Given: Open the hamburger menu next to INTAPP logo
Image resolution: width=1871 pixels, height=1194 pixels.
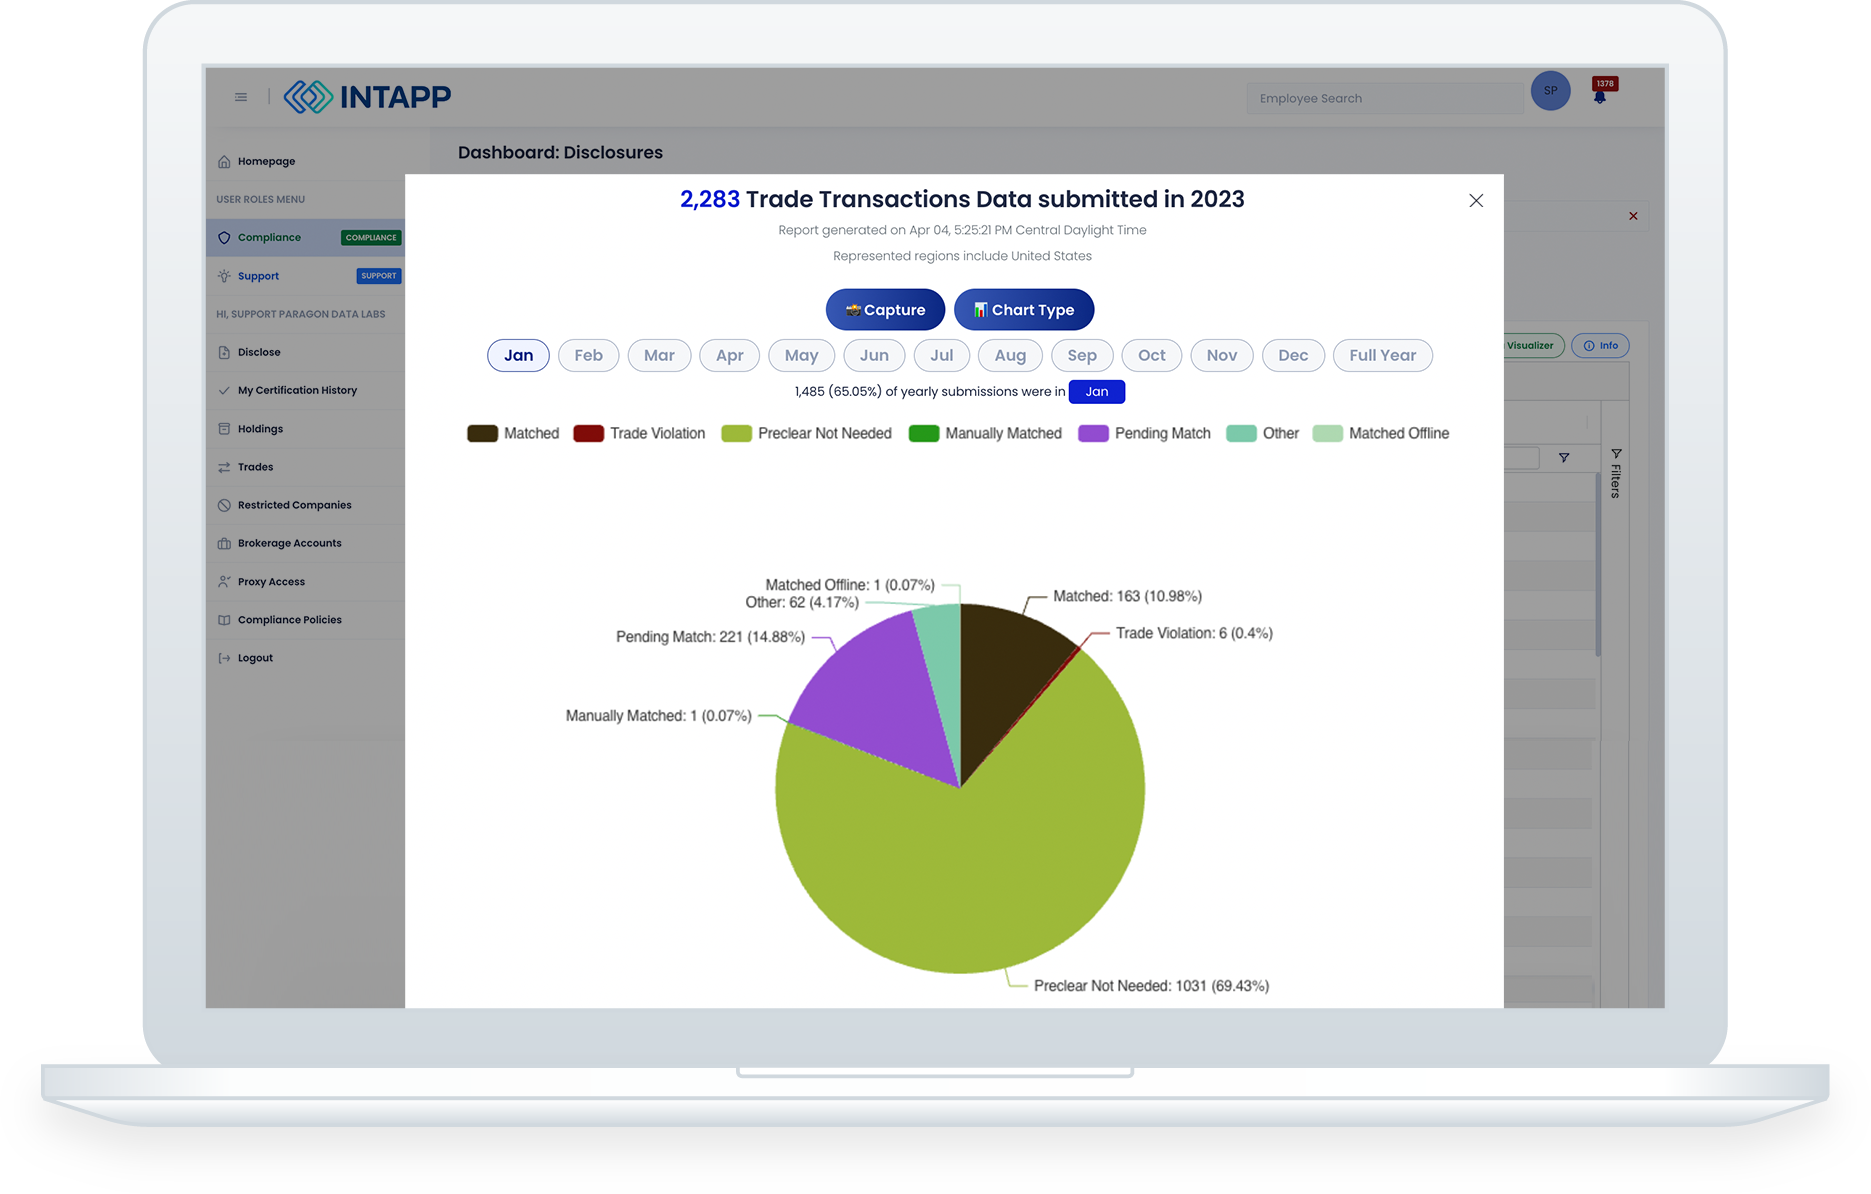Looking at the screenshot, I should pyautogui.click(x=240, y=97).
